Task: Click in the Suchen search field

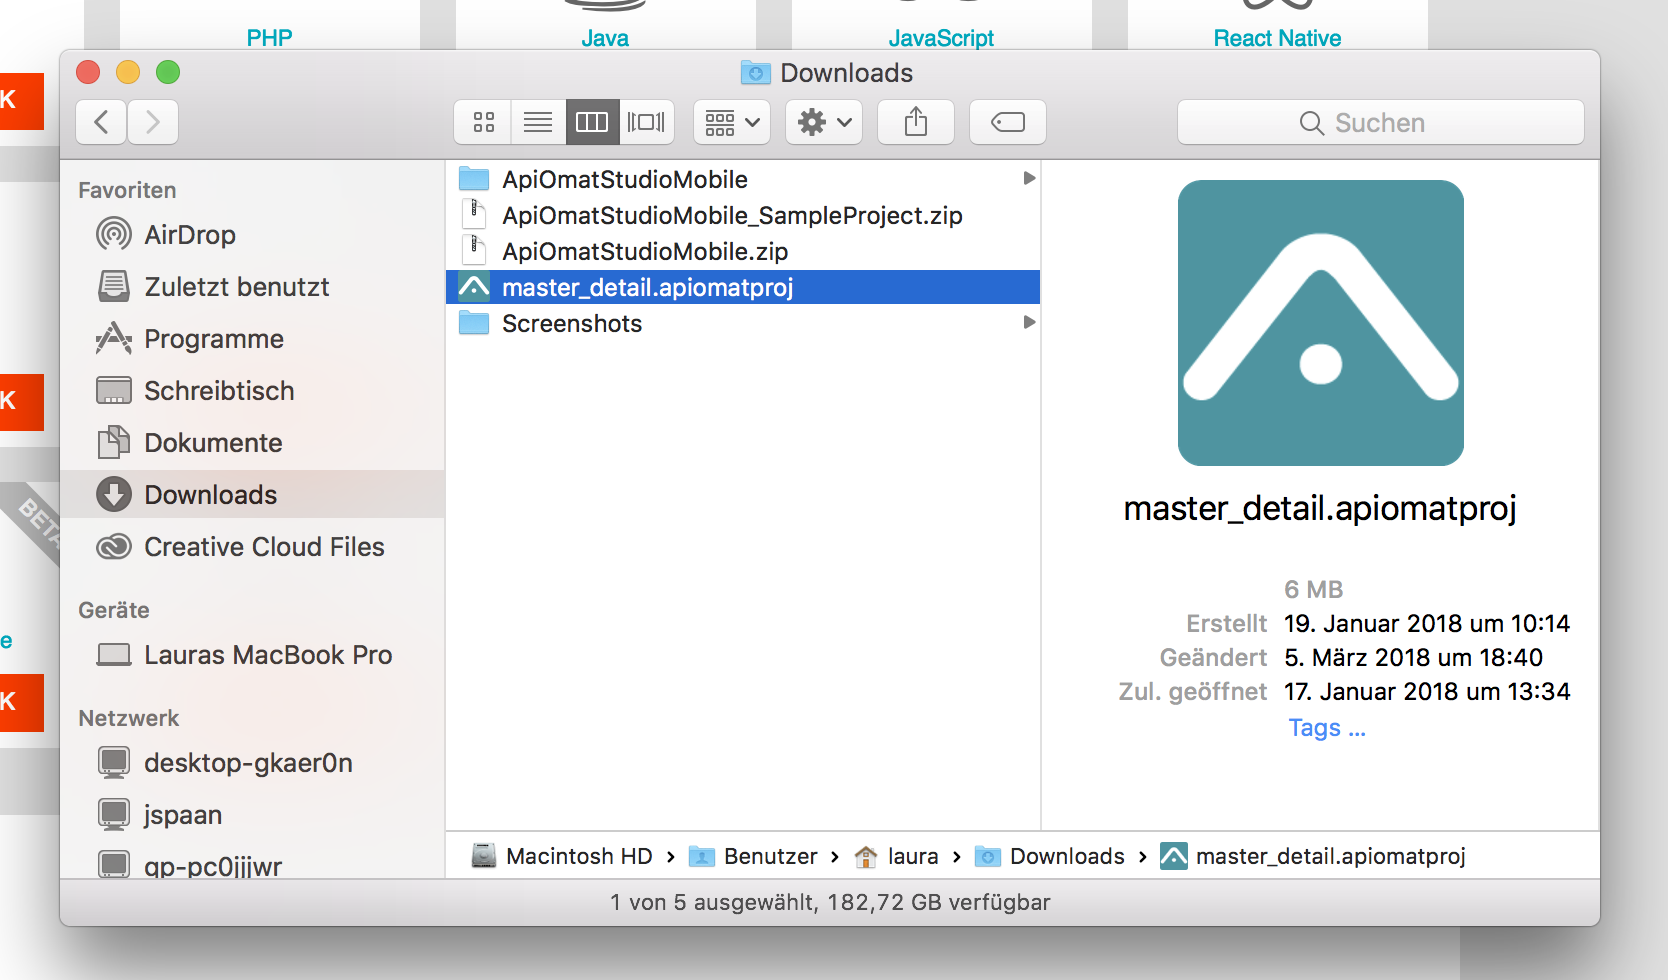Action: click(x=1380, y=122)
